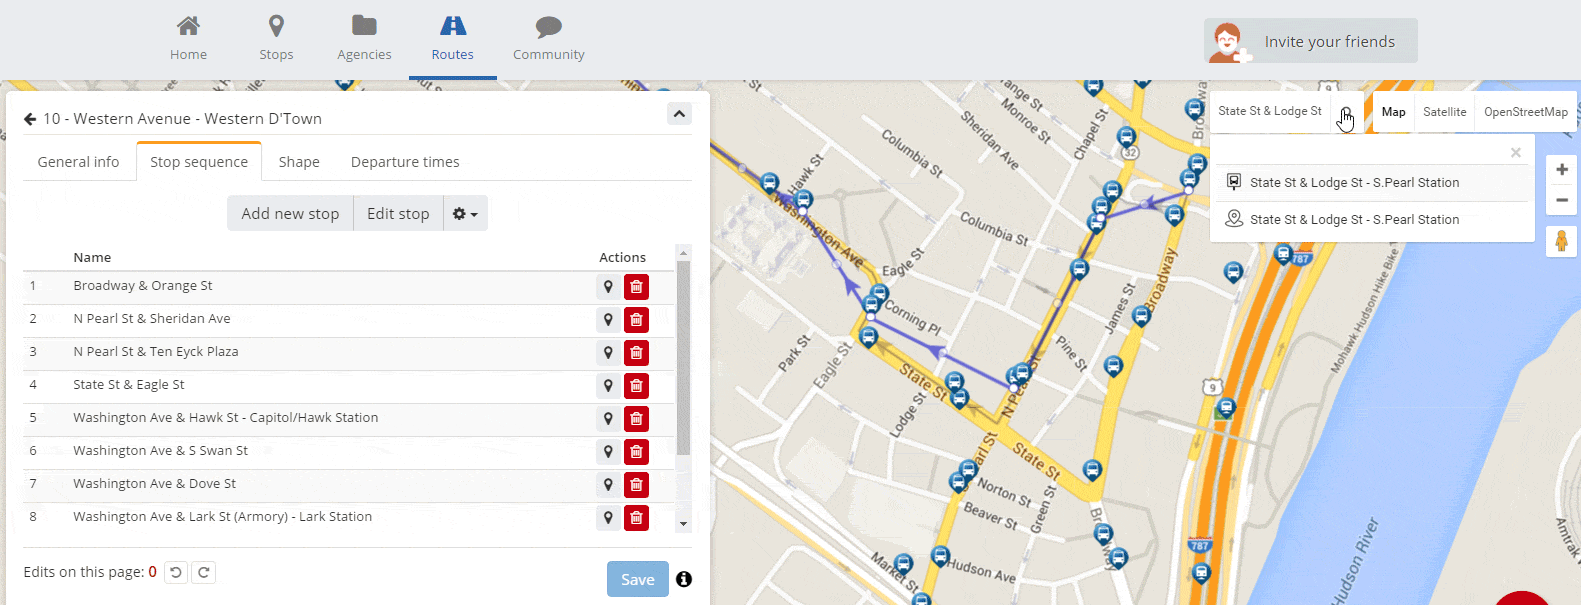Click the stop list scrollbar down arrow

pyautogui.click(x=684, y=524)
